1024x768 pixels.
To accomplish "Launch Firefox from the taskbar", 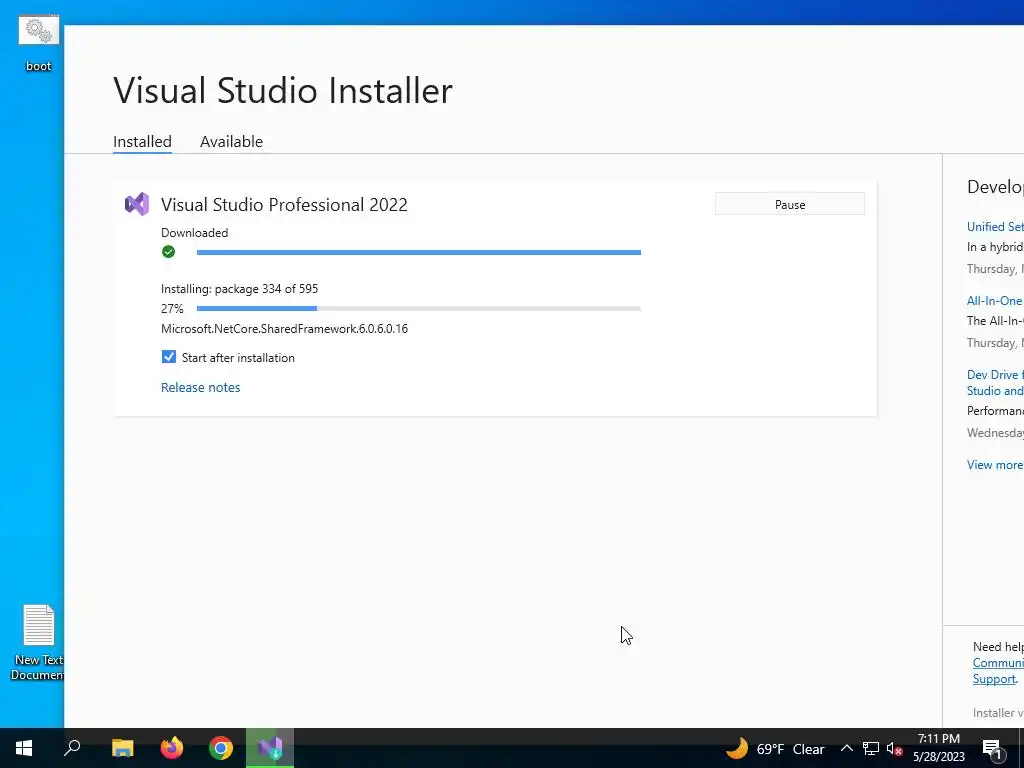I will pos(172,748).
